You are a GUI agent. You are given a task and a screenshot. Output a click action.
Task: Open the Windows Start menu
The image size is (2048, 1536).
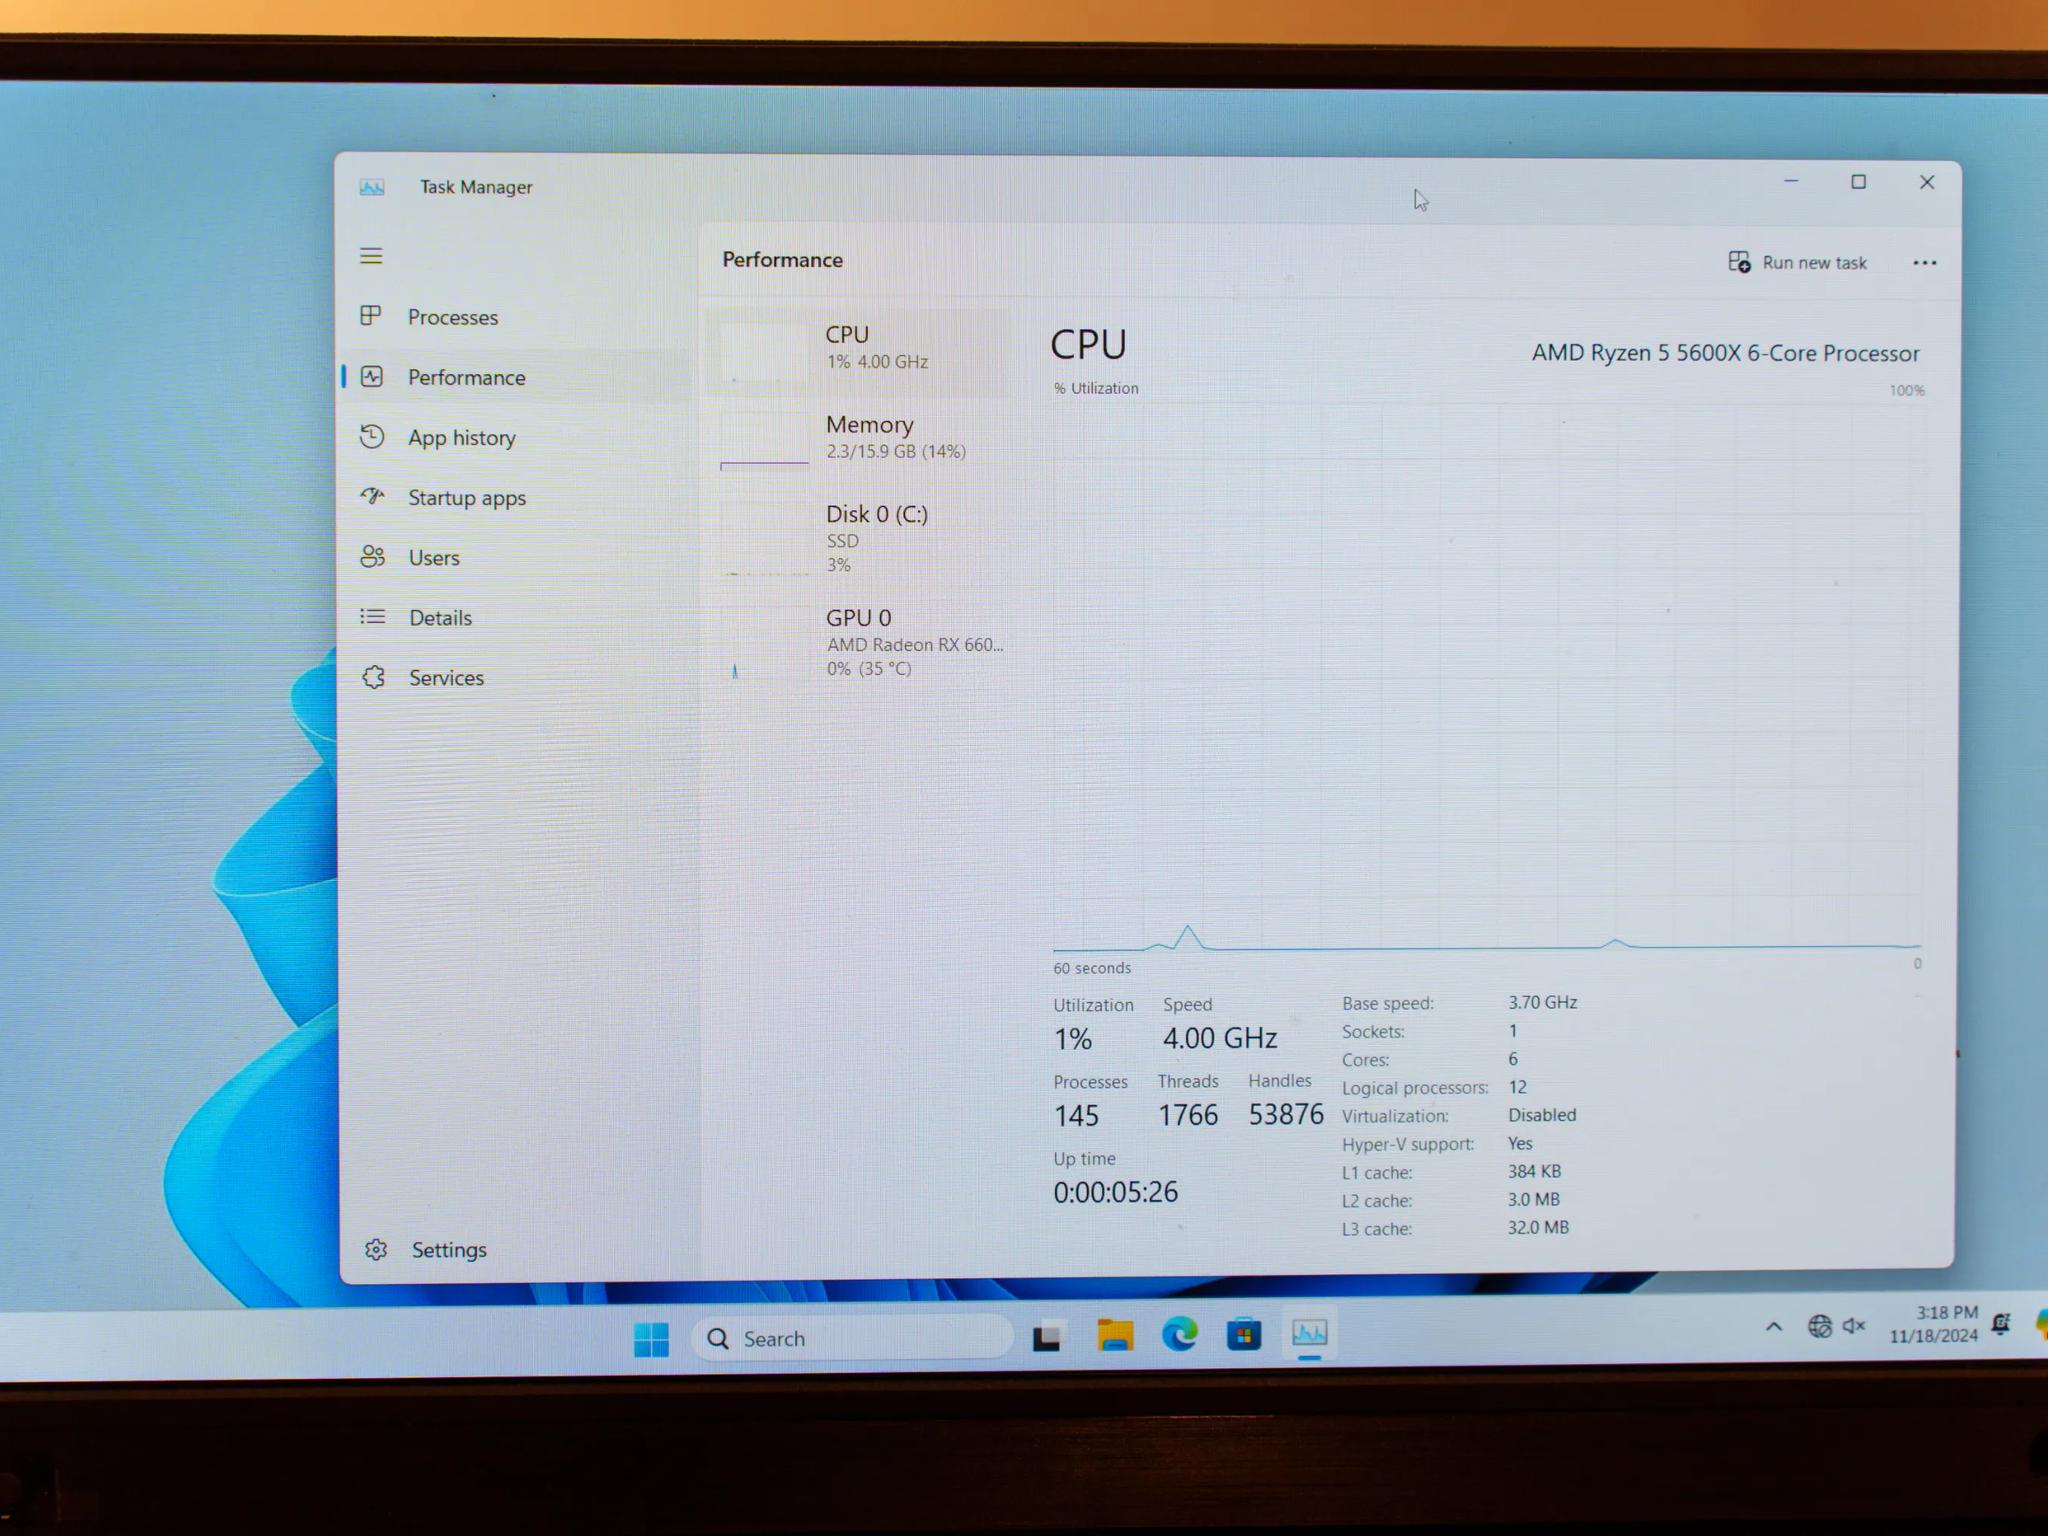651,1338
